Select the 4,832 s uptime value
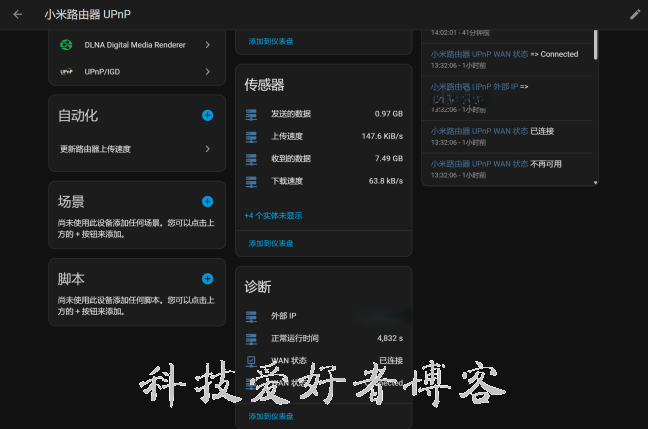This screenshot has height=429, width=648. click(390, 338)
